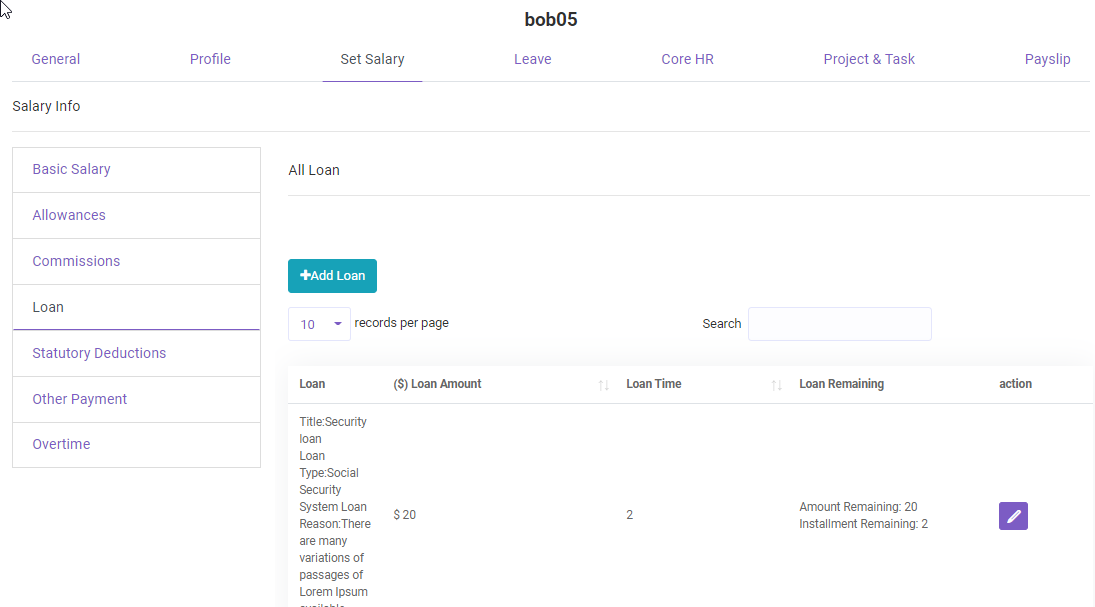Choose Commissions from the sidebar
Viewport: 1095px width, 607px height.
[76, 261]
